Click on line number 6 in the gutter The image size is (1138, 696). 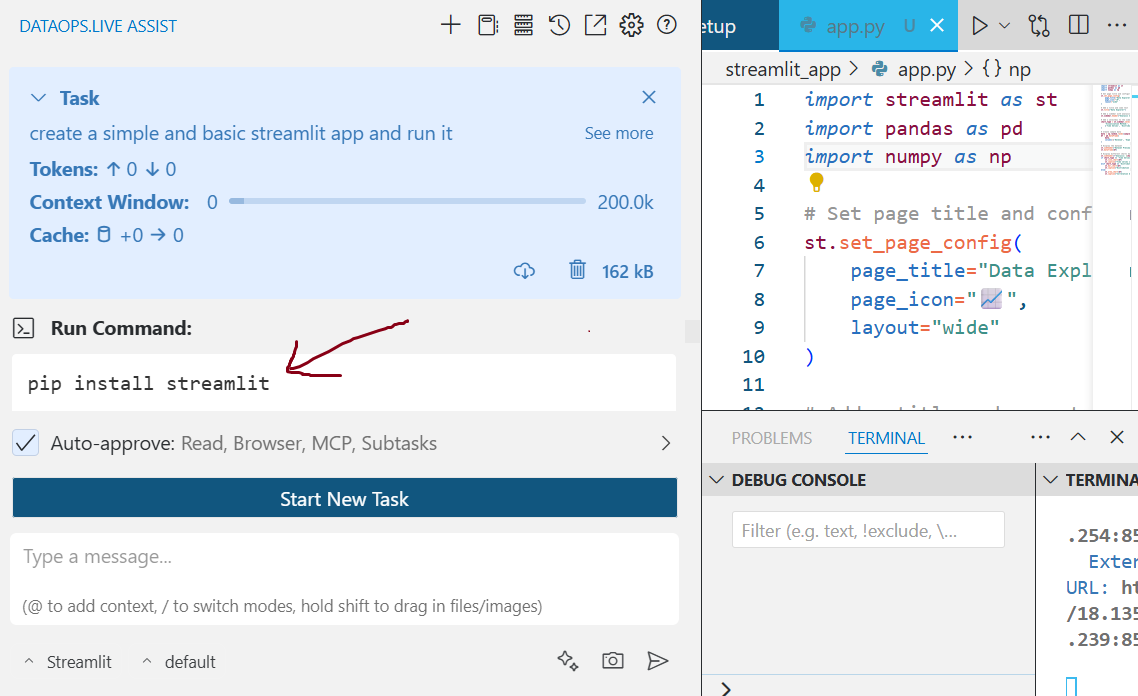click(x=759, y=242)
